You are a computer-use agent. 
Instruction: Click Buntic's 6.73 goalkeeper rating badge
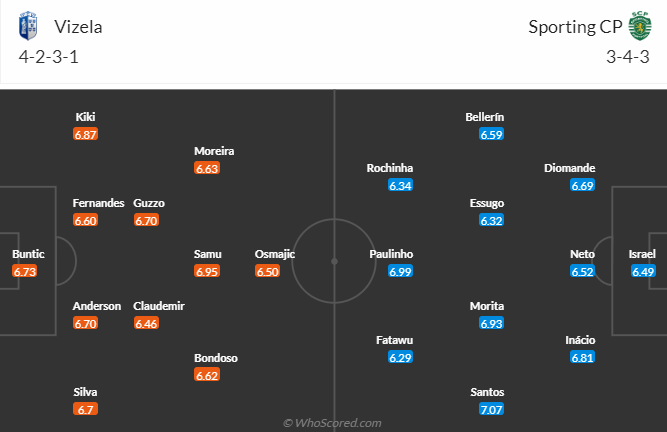(25, 271)
